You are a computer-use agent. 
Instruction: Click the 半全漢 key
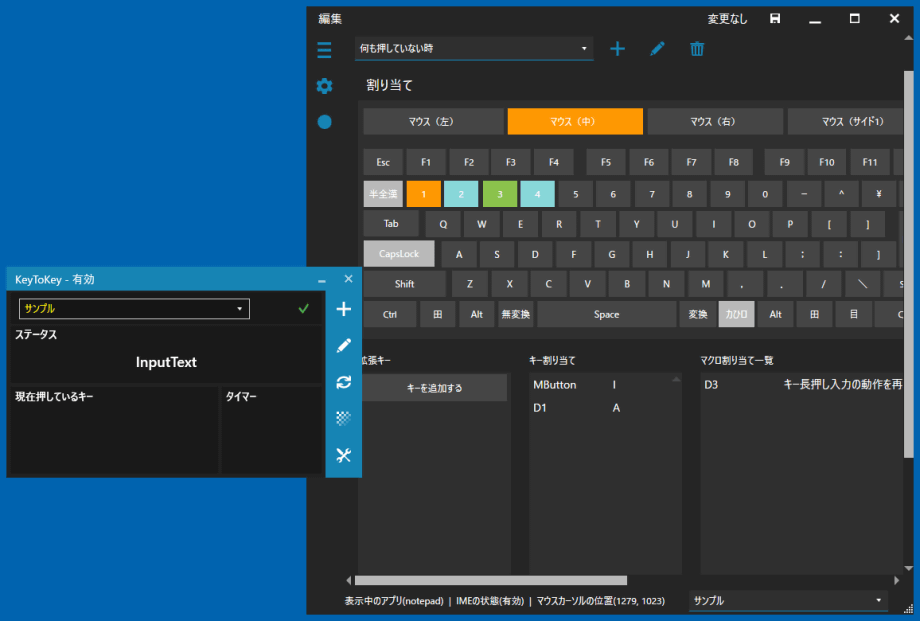(383, 194)
